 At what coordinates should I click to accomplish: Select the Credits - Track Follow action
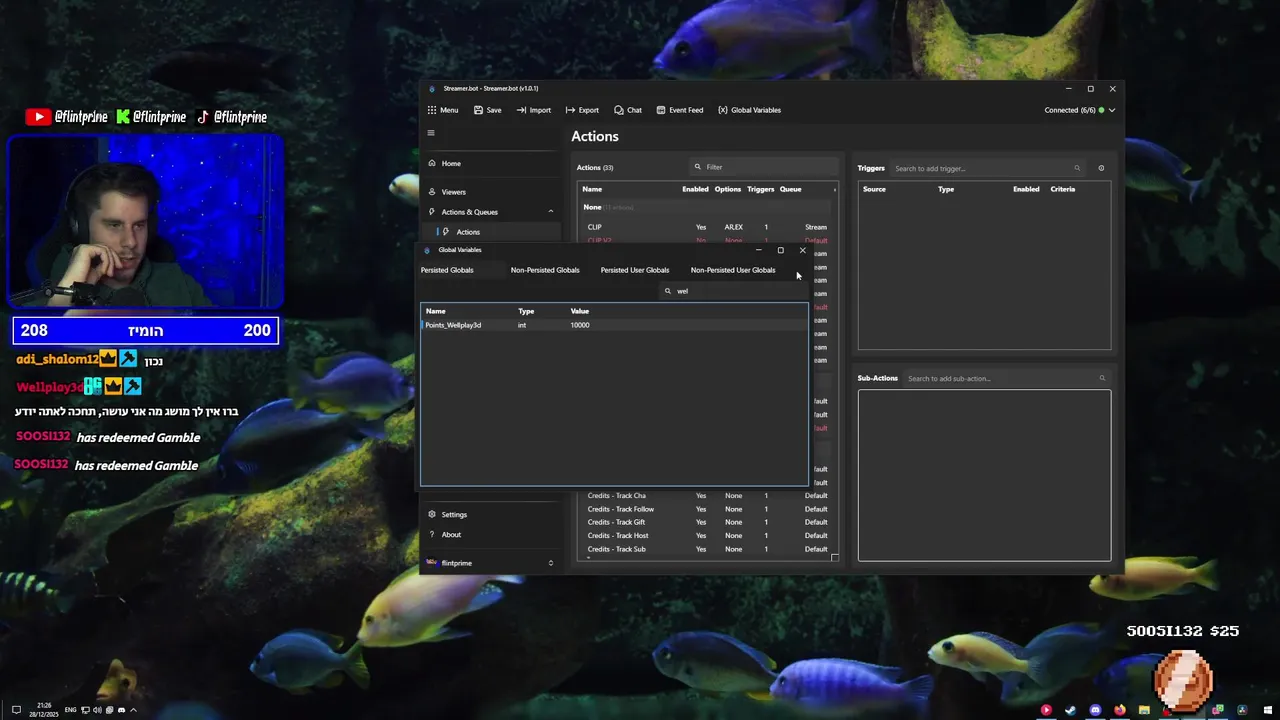coord(708,509)
